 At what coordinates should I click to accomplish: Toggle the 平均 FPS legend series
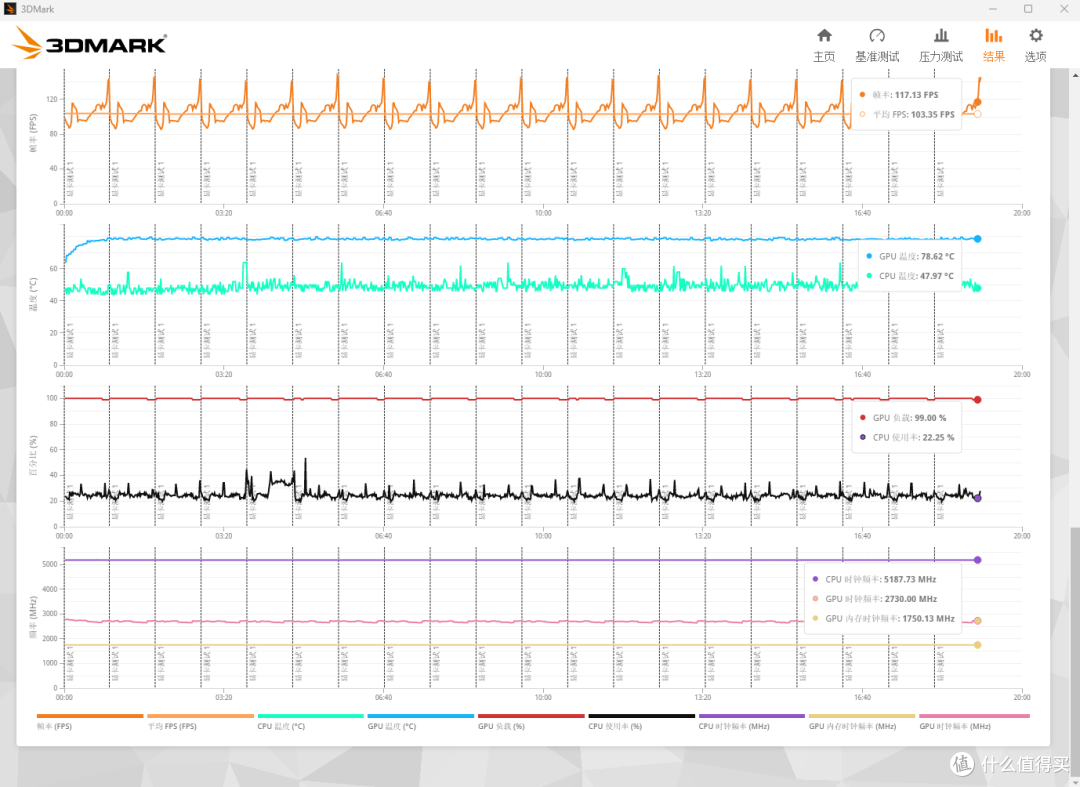[x=200, y=721]
